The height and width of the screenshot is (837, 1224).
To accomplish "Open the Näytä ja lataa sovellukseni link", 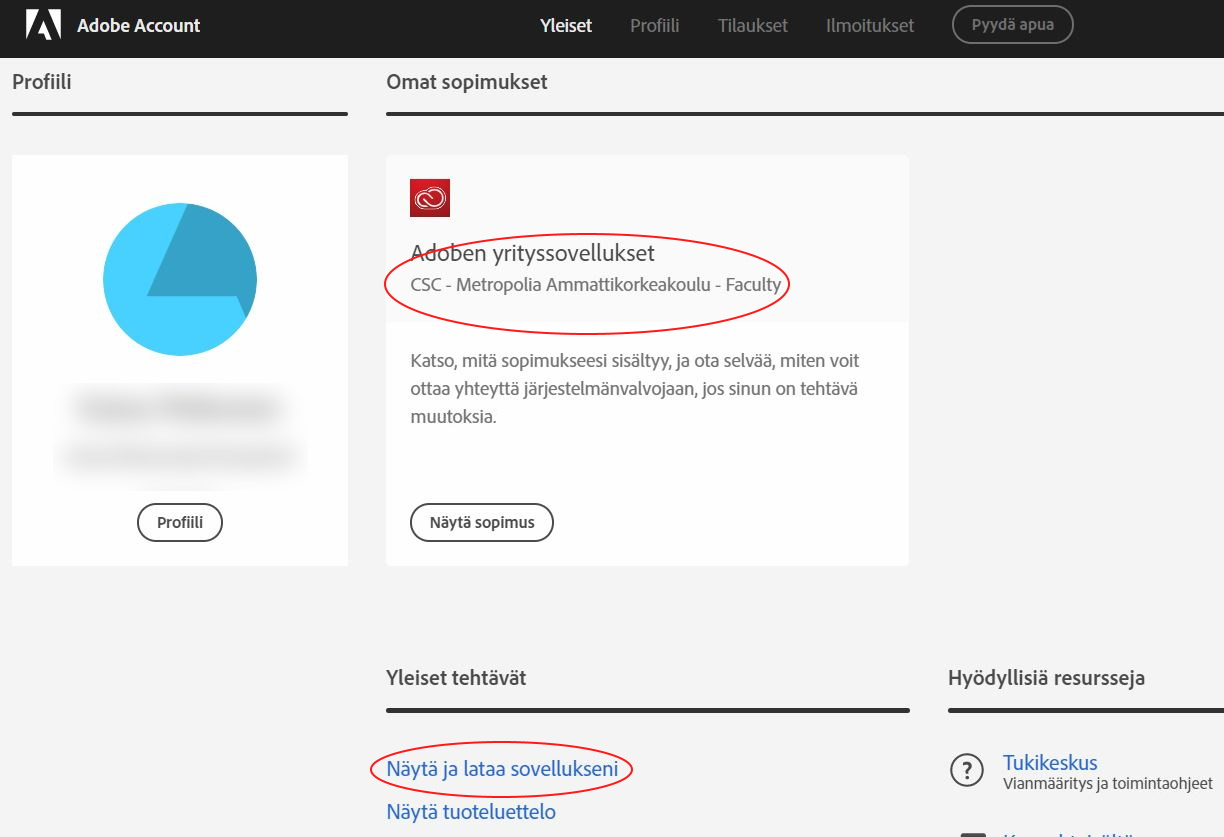I will (503, 769).
